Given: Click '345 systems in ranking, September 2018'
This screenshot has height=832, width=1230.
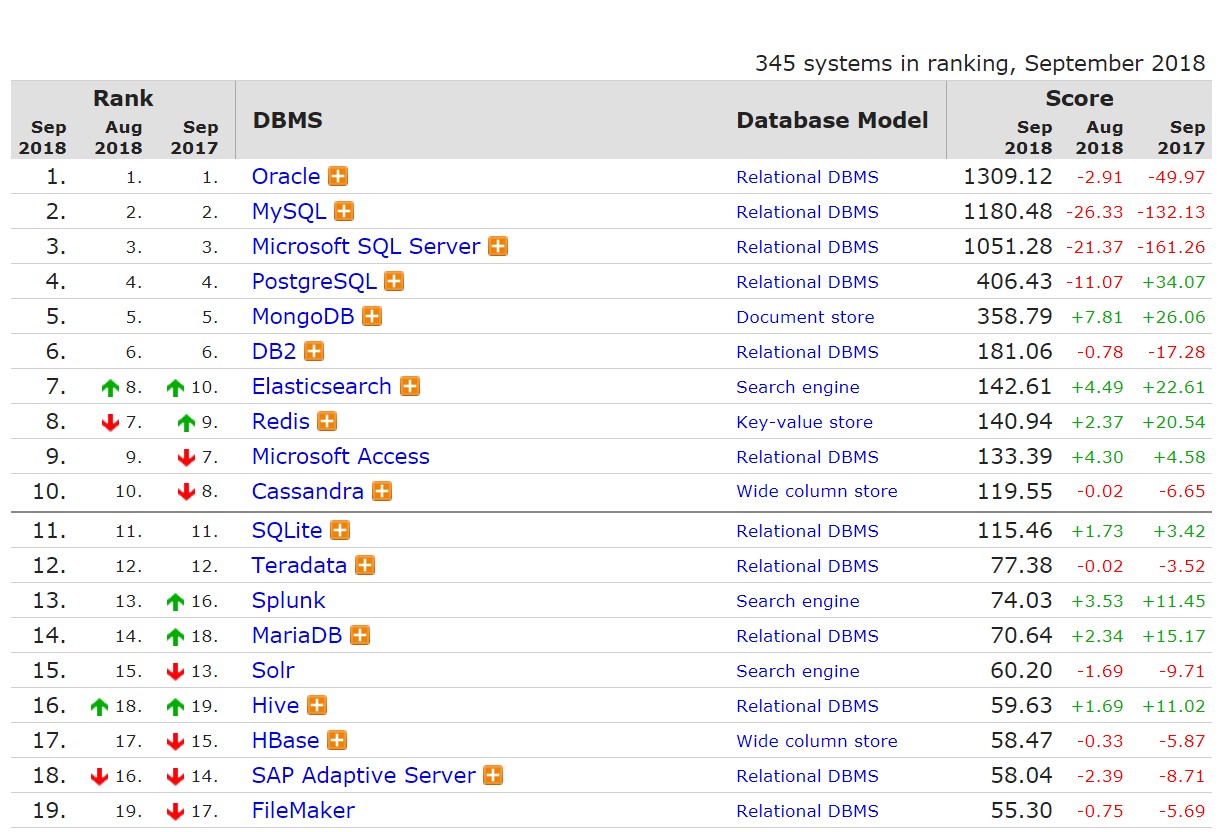Looking at the screenshot, I should [980, 63].
